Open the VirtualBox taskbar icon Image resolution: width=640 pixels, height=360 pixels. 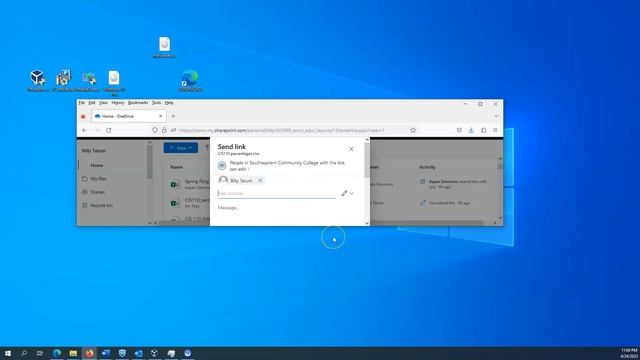(x=155, y=353)
